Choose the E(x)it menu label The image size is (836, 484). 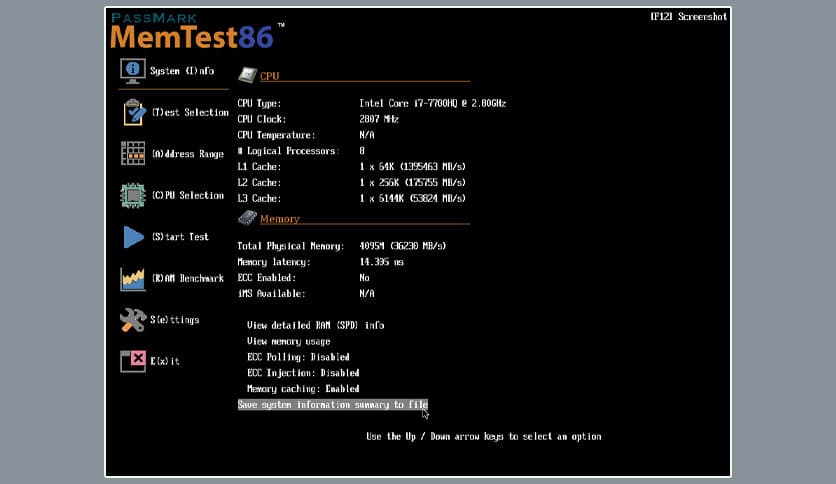coord(165,361)
